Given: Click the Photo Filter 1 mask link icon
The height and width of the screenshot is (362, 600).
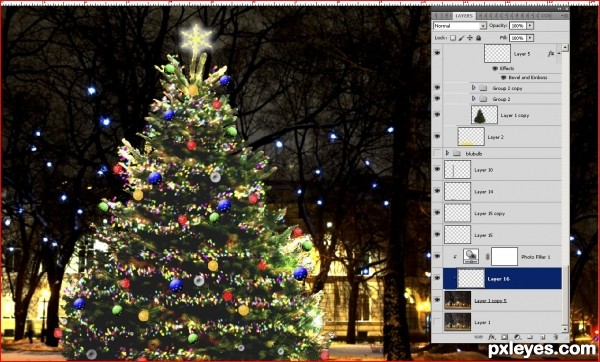Looking at the screenshot, I should 487,257.
